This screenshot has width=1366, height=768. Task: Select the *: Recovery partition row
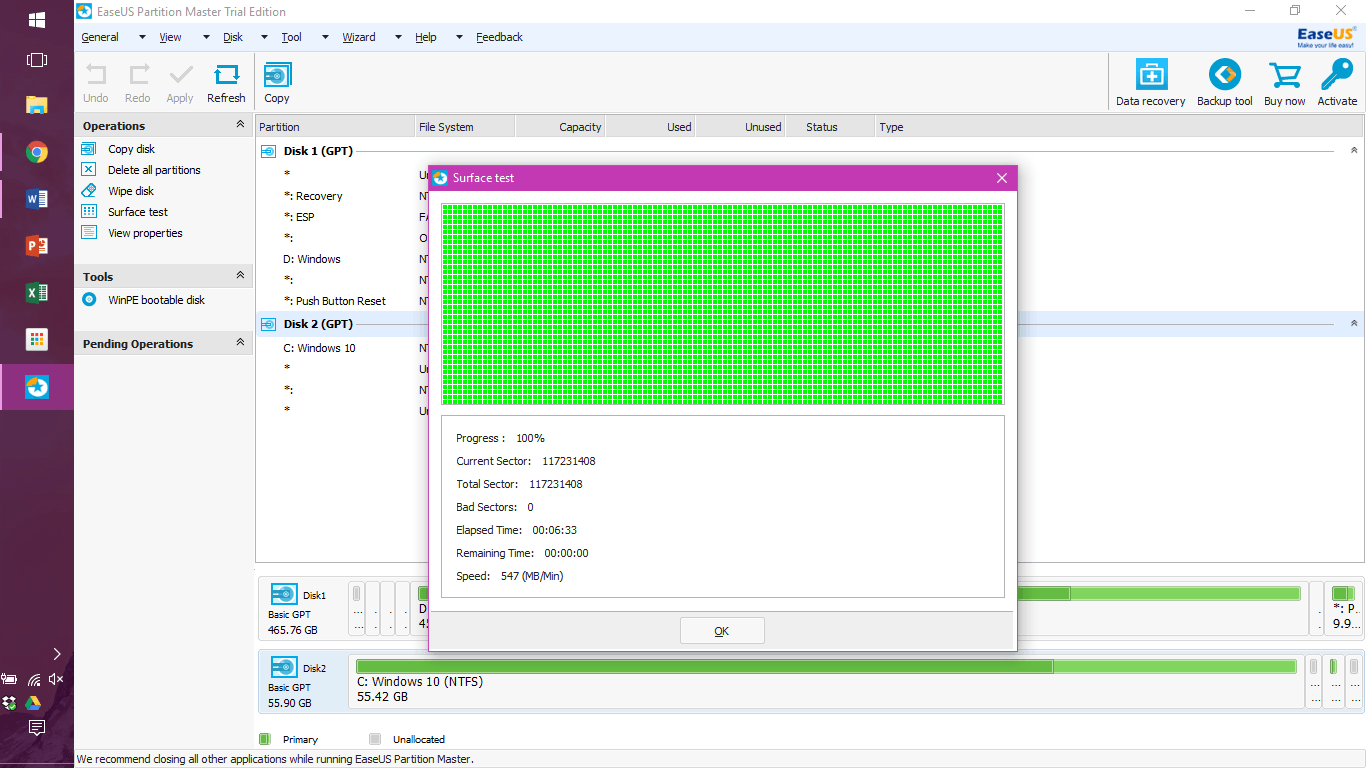tap(313, 196)
